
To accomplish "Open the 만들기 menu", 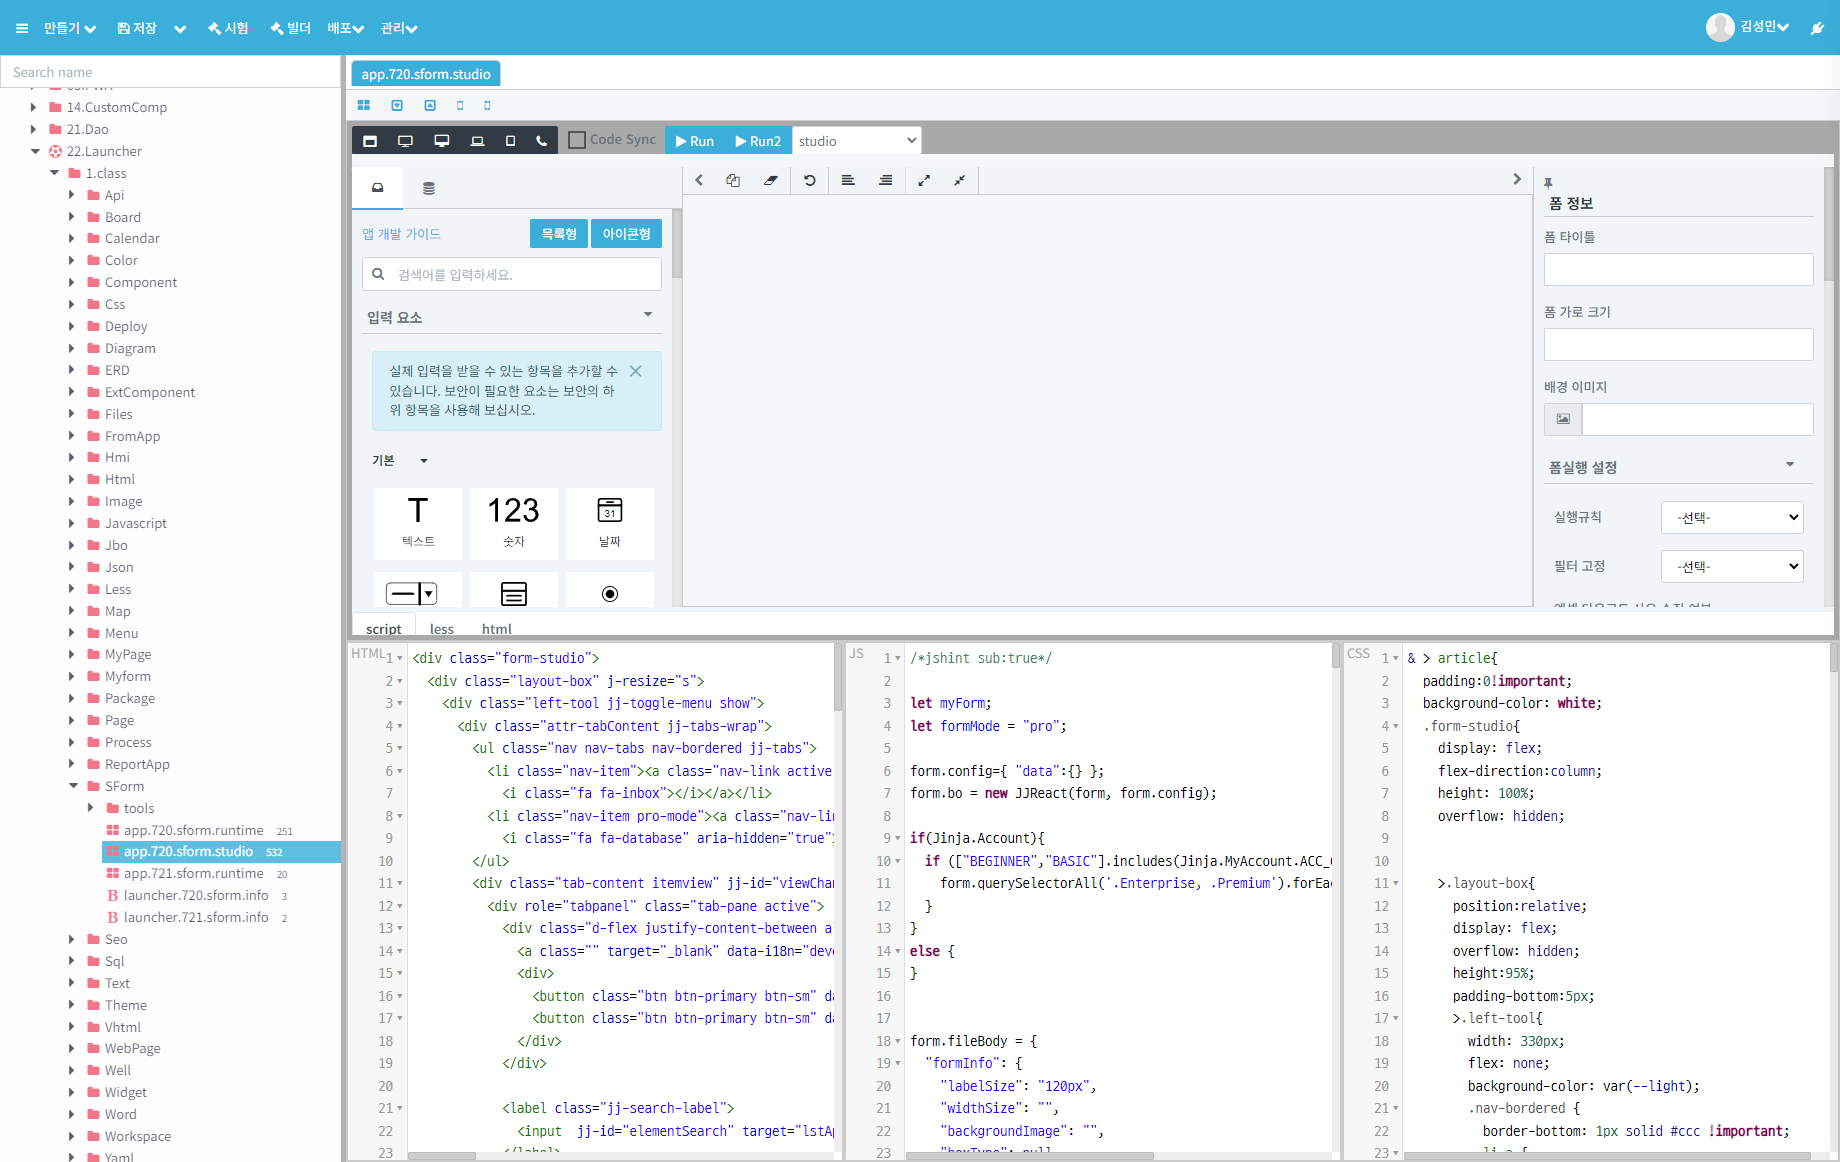I will click(70, 28).
